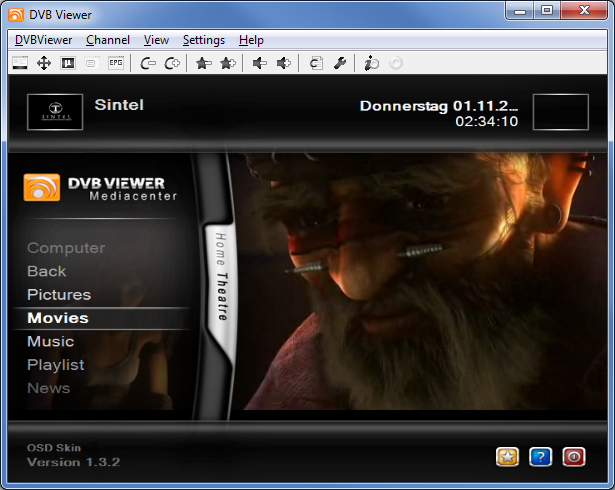This screenshot has height=490, width=615.
Task: Click the yellow star favourites button
Action: pyautogui.click(x=507, y=457)
